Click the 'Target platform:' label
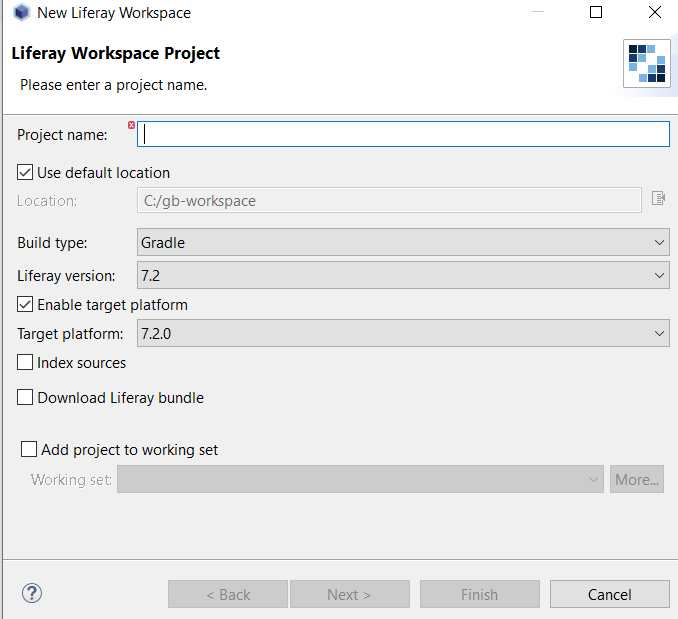Screen dimensions: 678x619 point(70,334)
